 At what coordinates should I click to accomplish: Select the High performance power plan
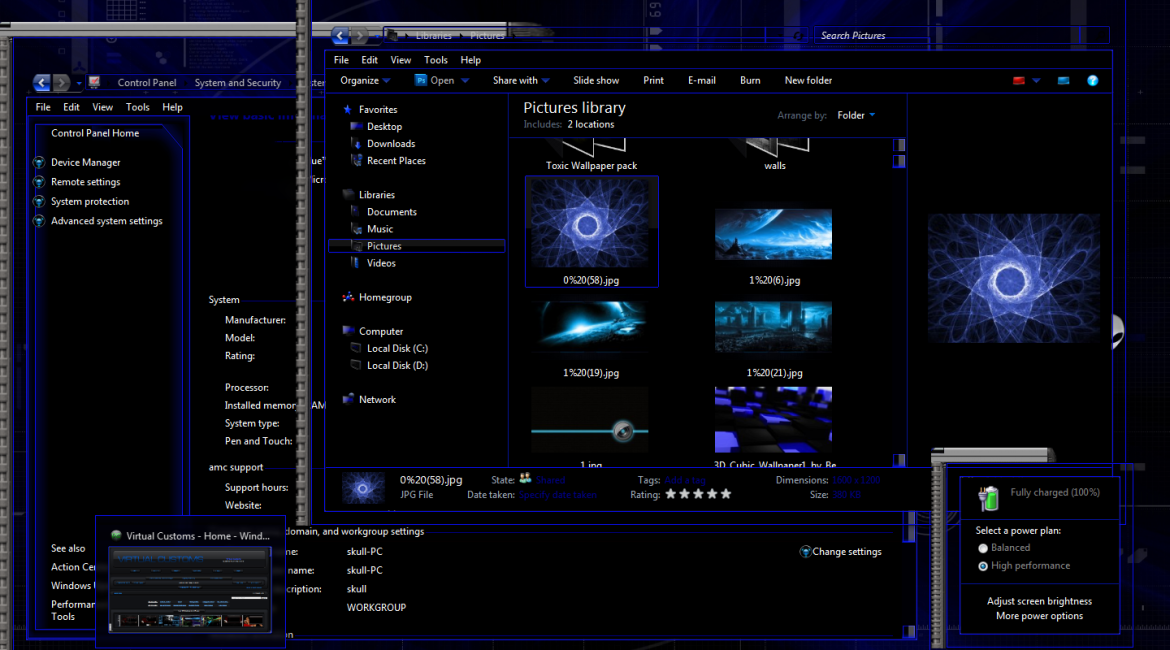(x=983, y=566)
